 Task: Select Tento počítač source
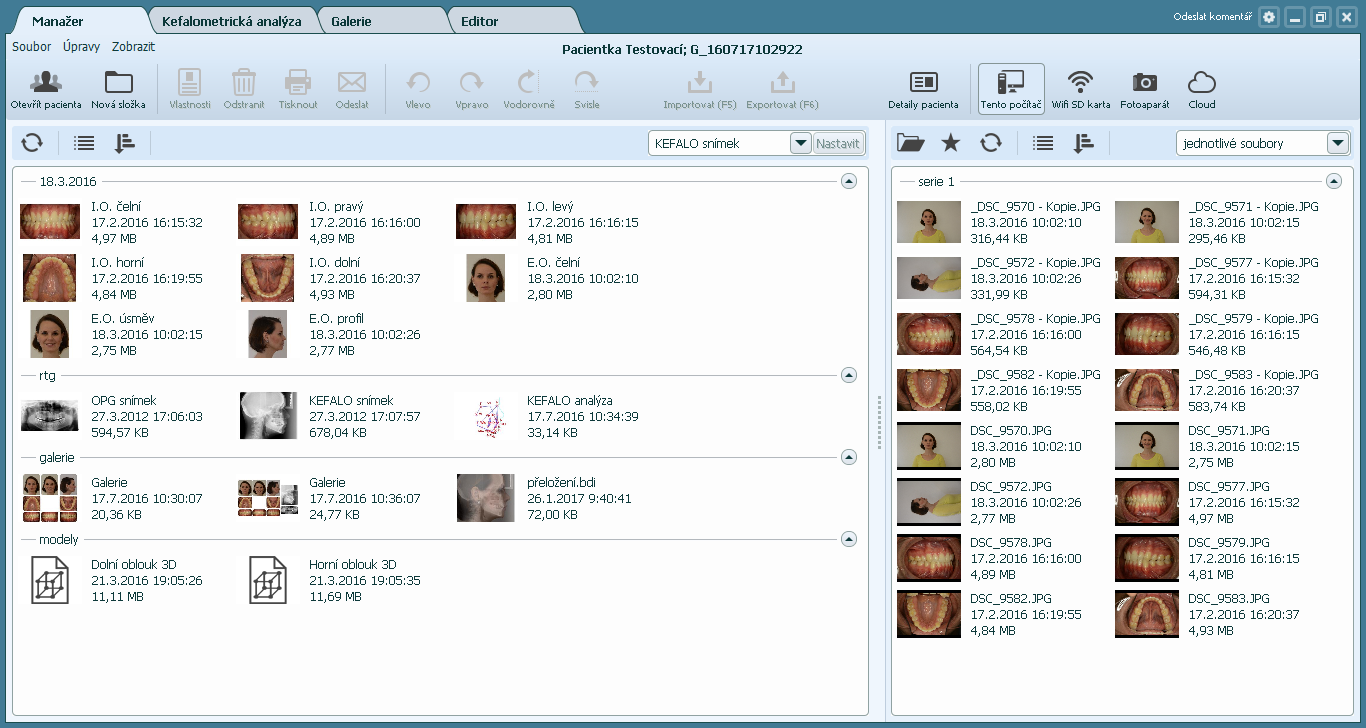[x=1011, y=90]
